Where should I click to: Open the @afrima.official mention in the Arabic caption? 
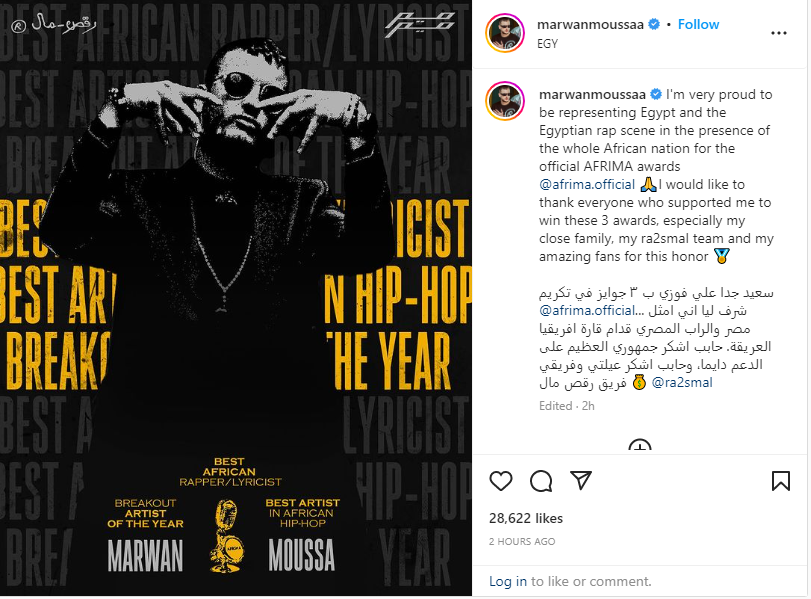pos(587,310)
